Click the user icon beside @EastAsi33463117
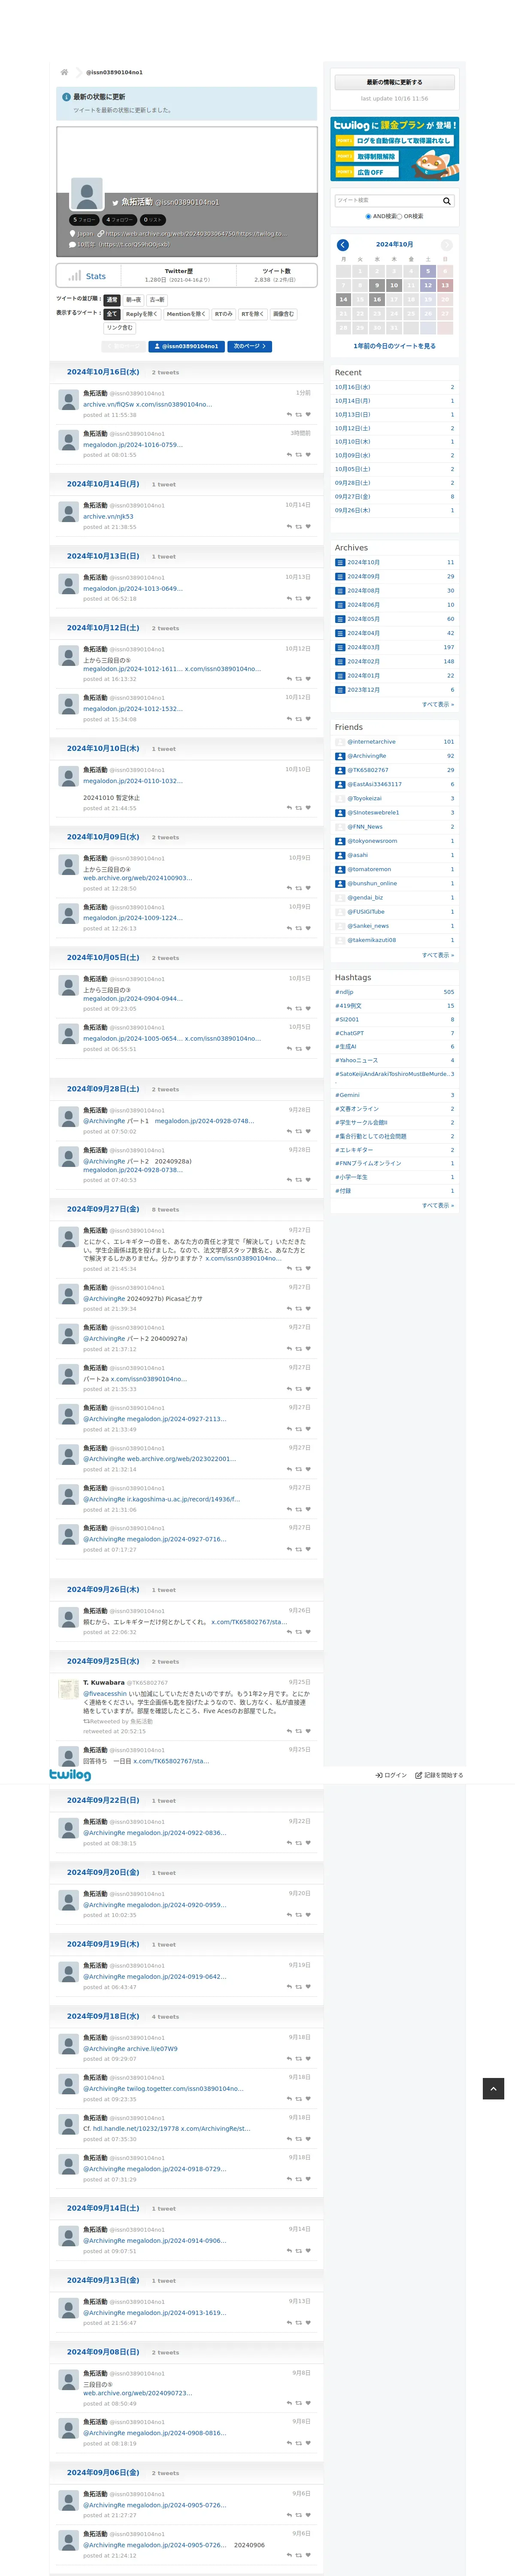This screenshot has width=515, height=2576. coord(340,784)
